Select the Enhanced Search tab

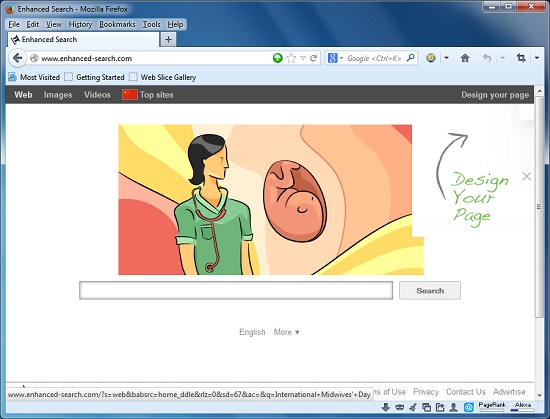click(x=83, y=40)
